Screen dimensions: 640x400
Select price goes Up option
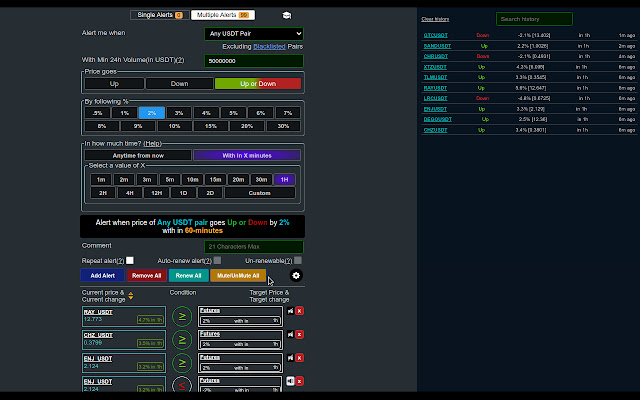[114, 84]
